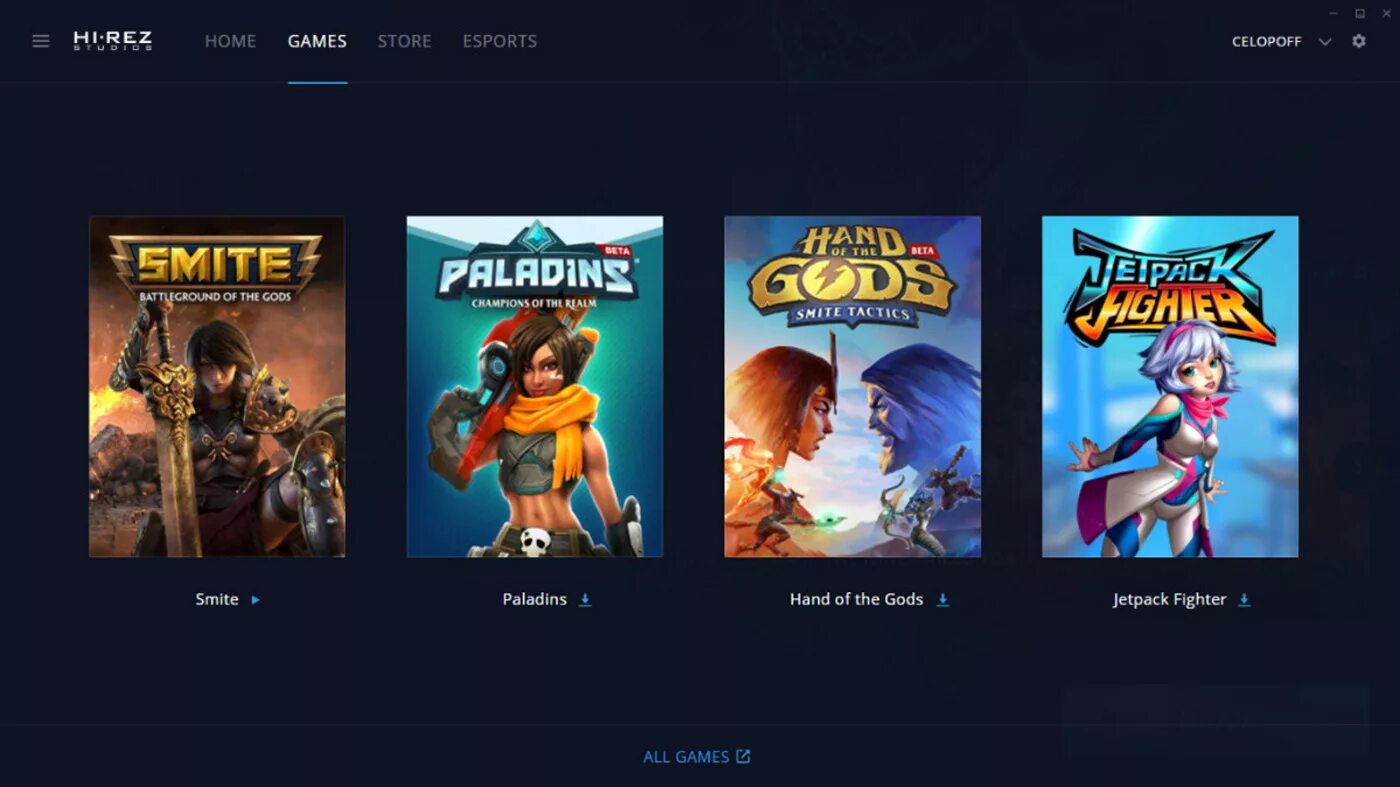The image size is (1400, 787).
Task: Switch to the ESPORTS tab
Action: [x=500, y=41]
